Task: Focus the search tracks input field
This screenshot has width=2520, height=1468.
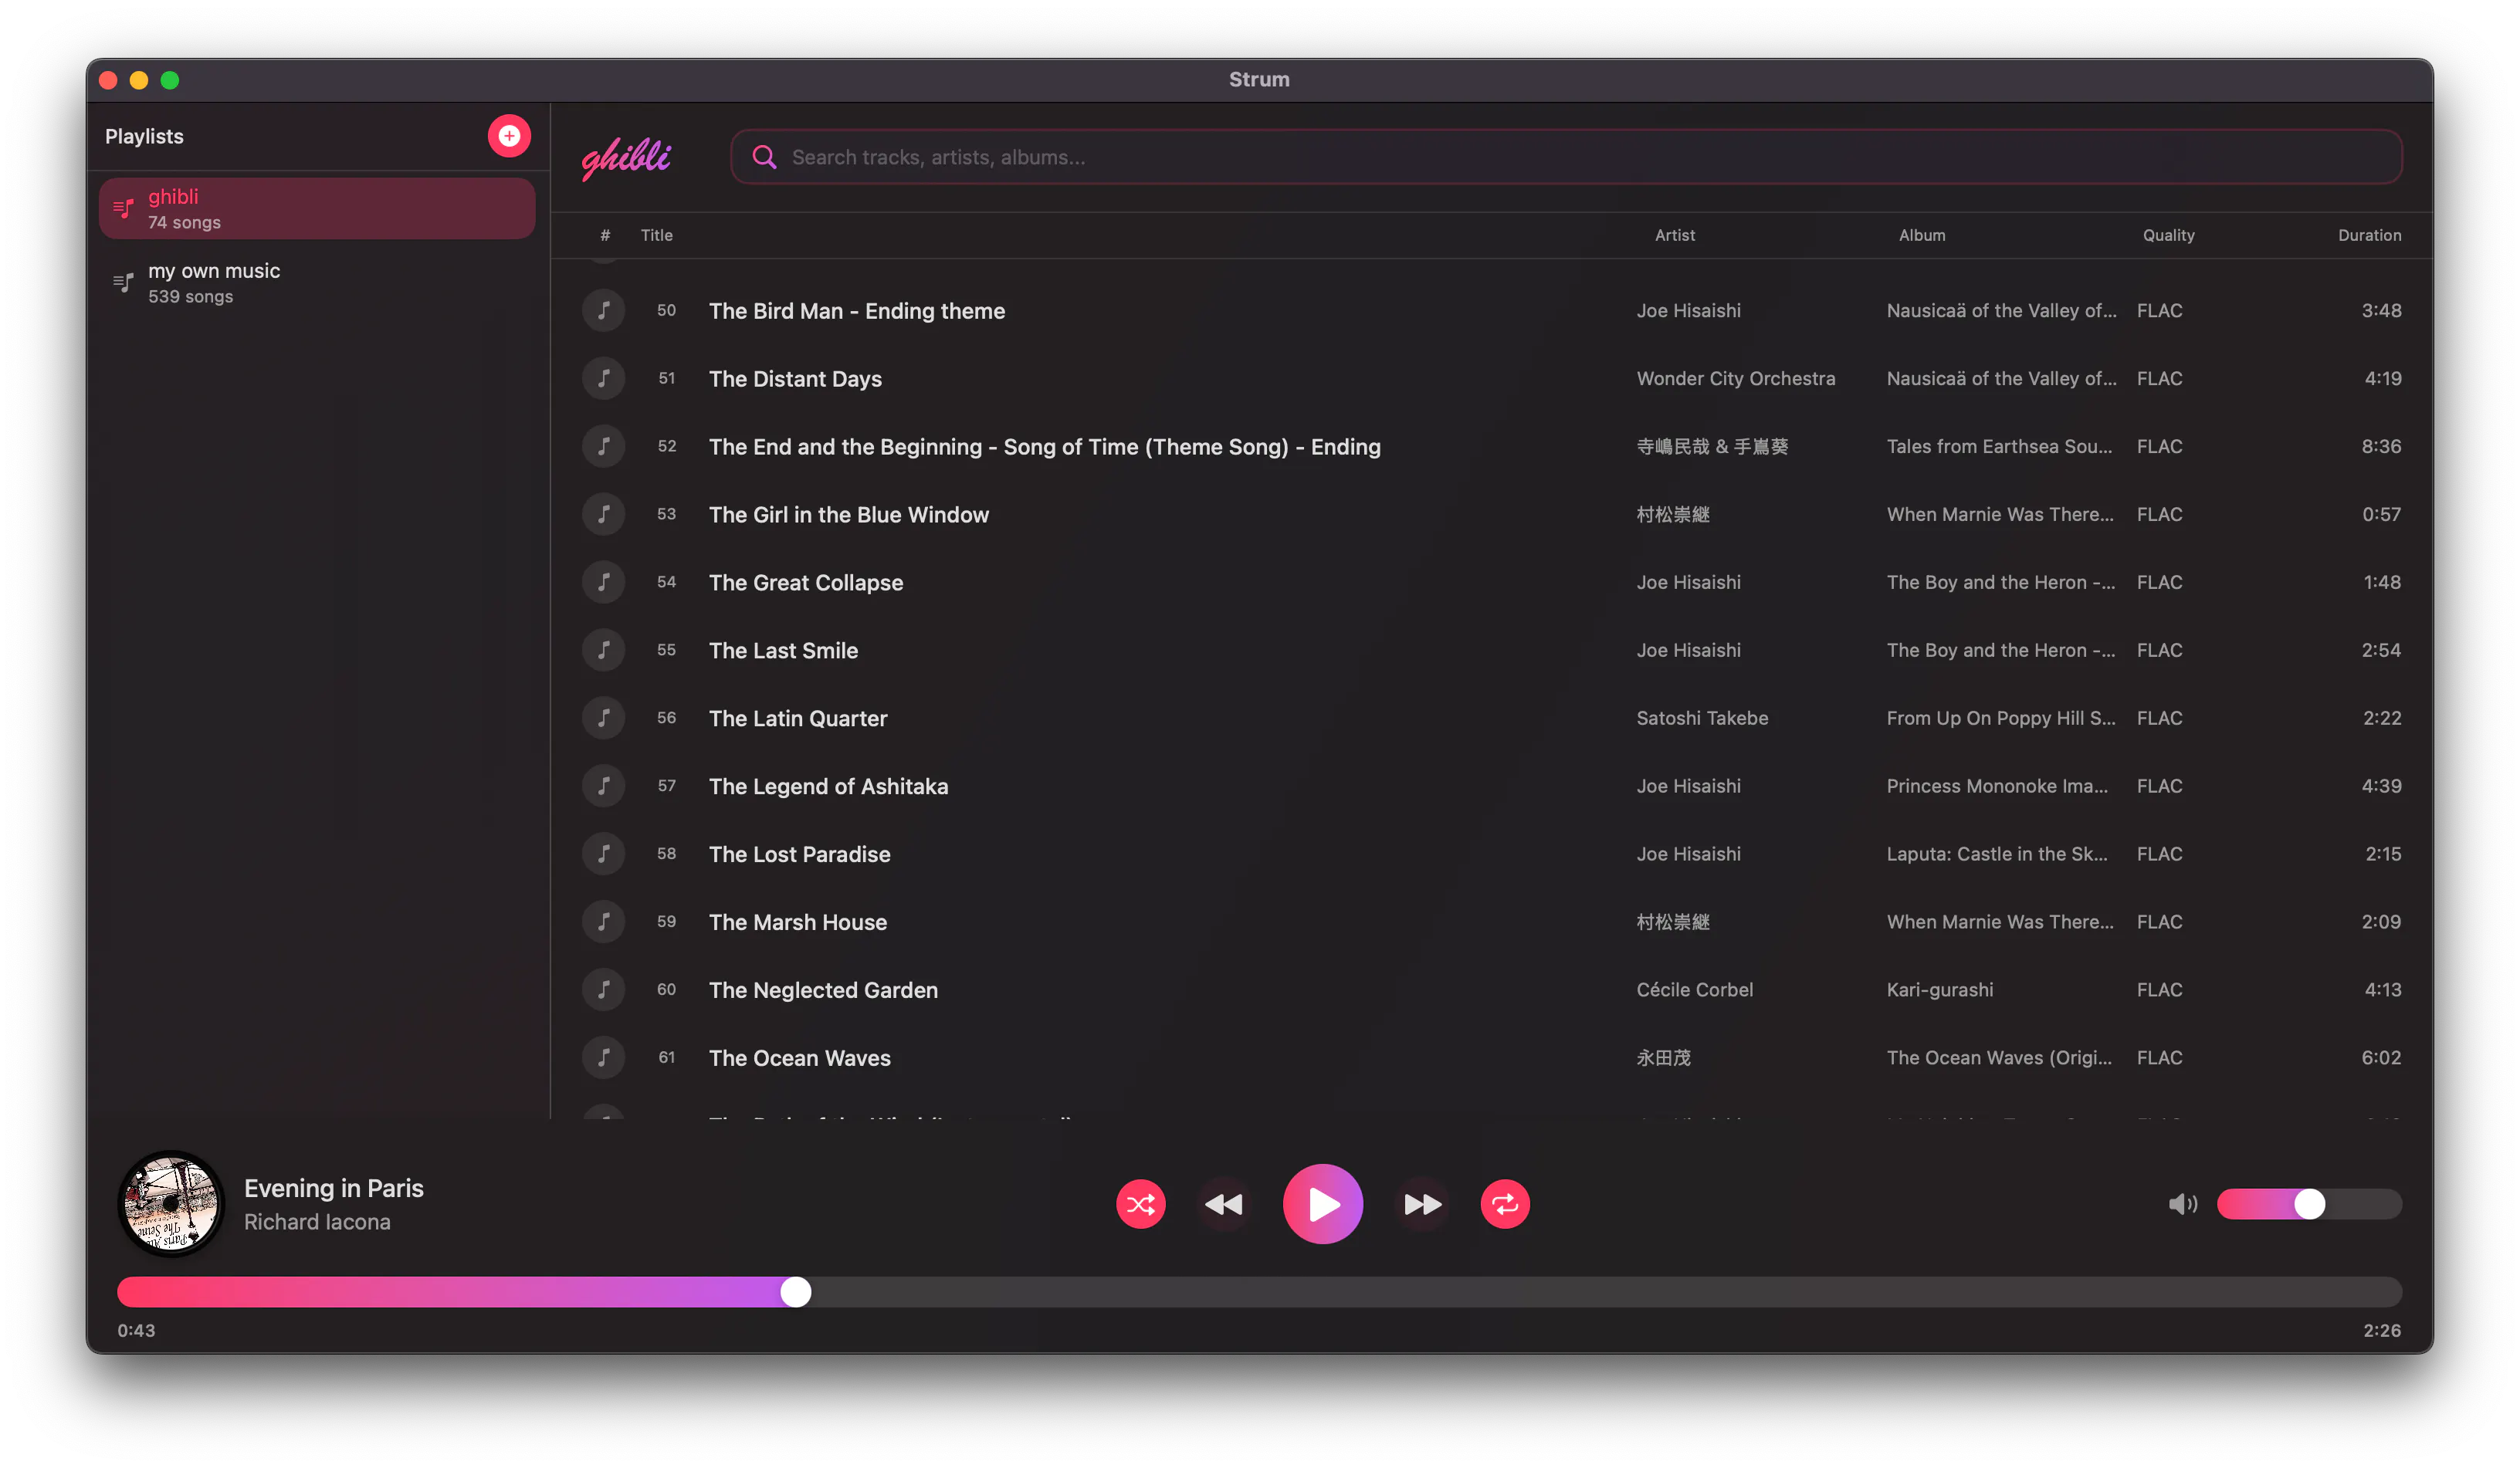Action: (x=1566, y=157)
